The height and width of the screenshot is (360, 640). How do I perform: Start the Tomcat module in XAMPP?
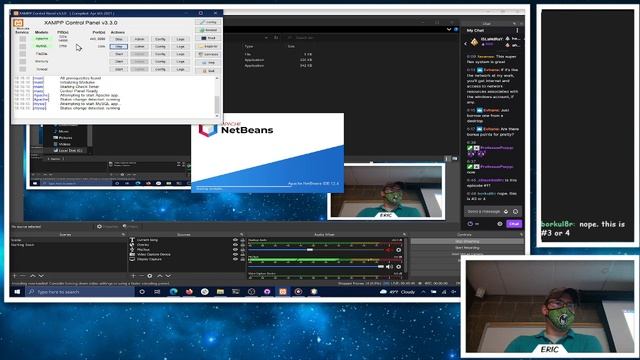coord(119,69)
